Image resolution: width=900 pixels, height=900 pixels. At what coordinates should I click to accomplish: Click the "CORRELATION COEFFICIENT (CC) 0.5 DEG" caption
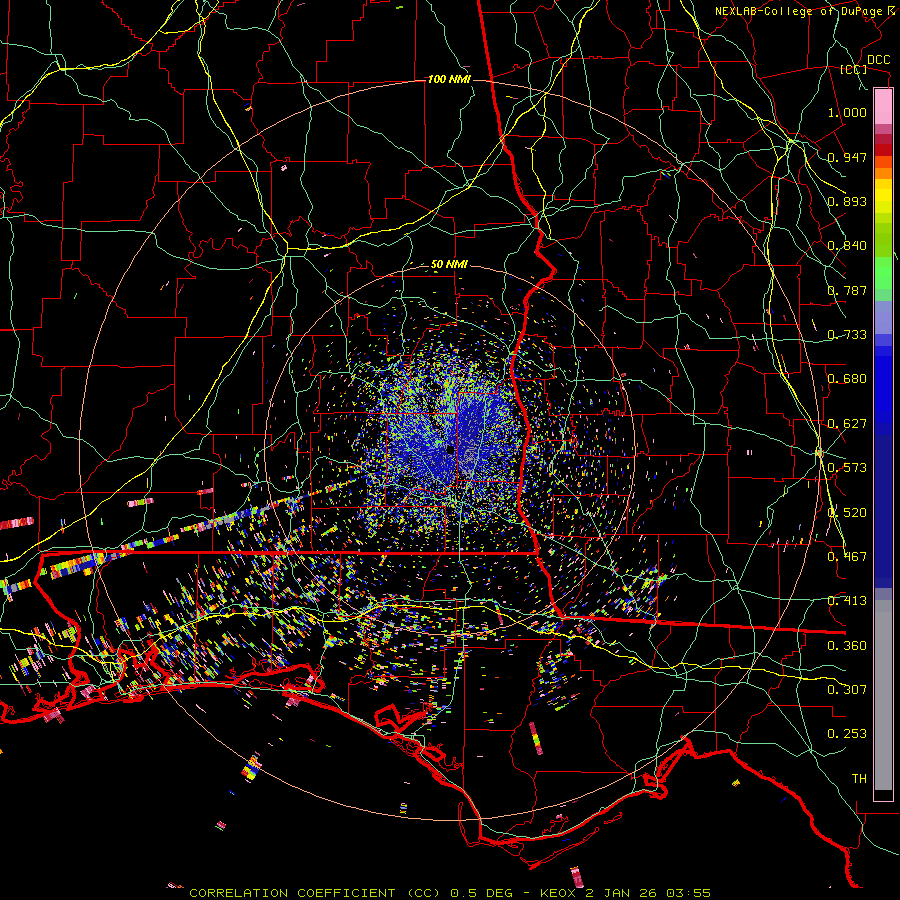352,893
